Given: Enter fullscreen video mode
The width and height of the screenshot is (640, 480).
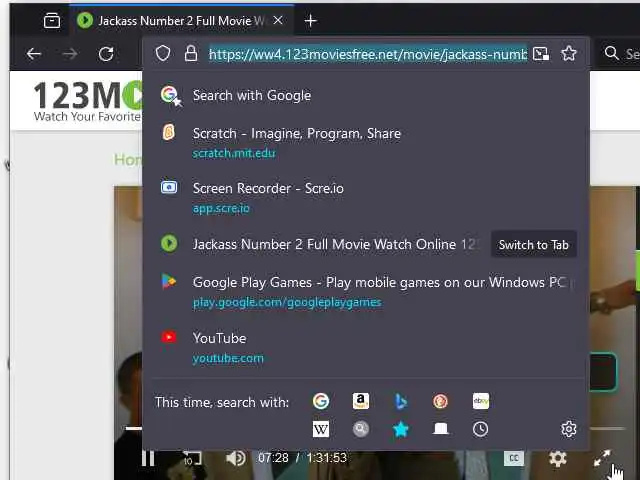Looking at the screenshot, I should (602, 458).
